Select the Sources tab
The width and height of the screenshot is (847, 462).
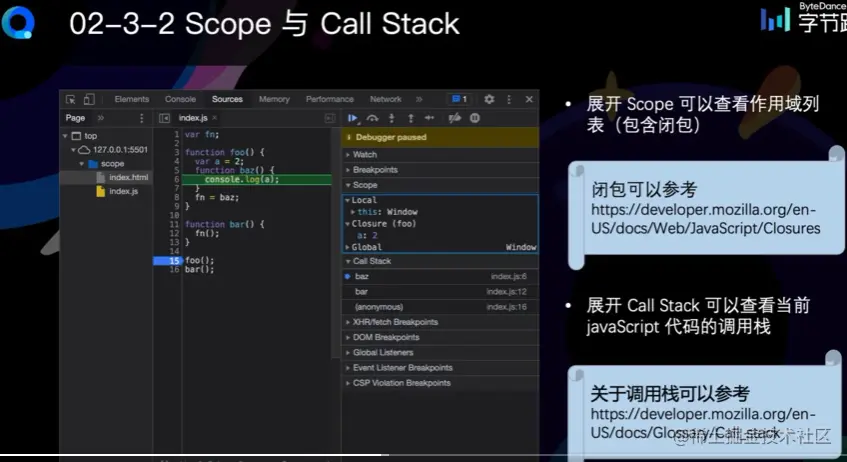227,99
